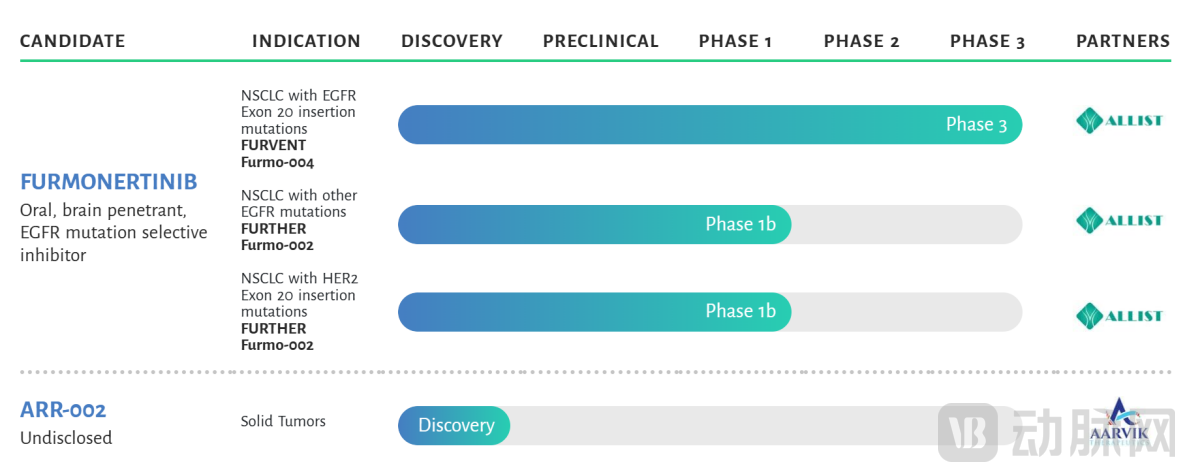
Task: Click Phase 1b bar for other EGFR mutations
Action: click(595, 224)
